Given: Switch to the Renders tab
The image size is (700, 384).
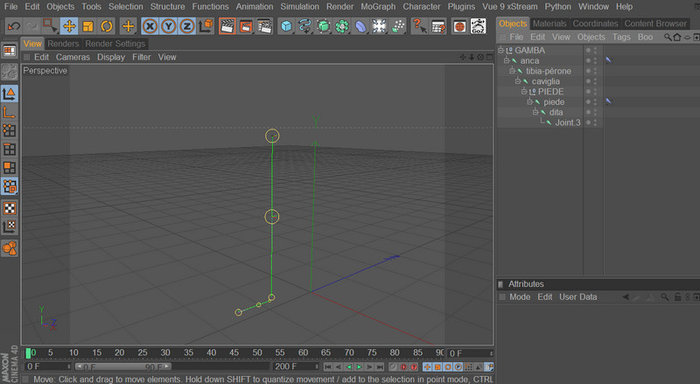Looking at the screenshot, I should (63, 44).
